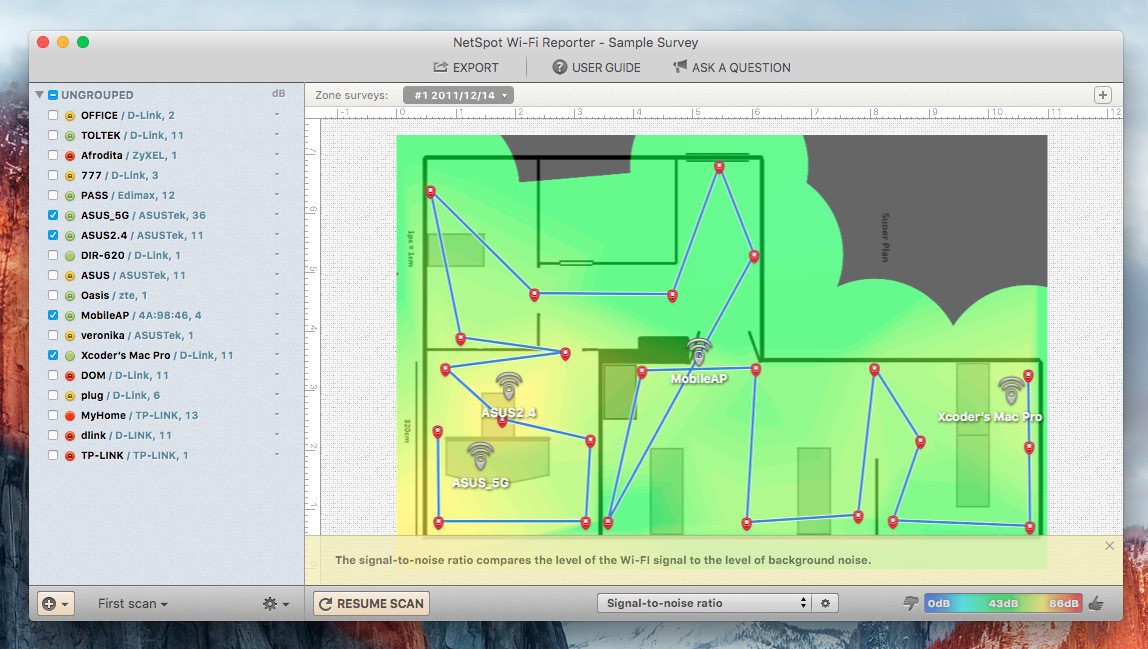Open the USER GUIDE
This screenshot has width=1148, height=649.
pos(596,67)
